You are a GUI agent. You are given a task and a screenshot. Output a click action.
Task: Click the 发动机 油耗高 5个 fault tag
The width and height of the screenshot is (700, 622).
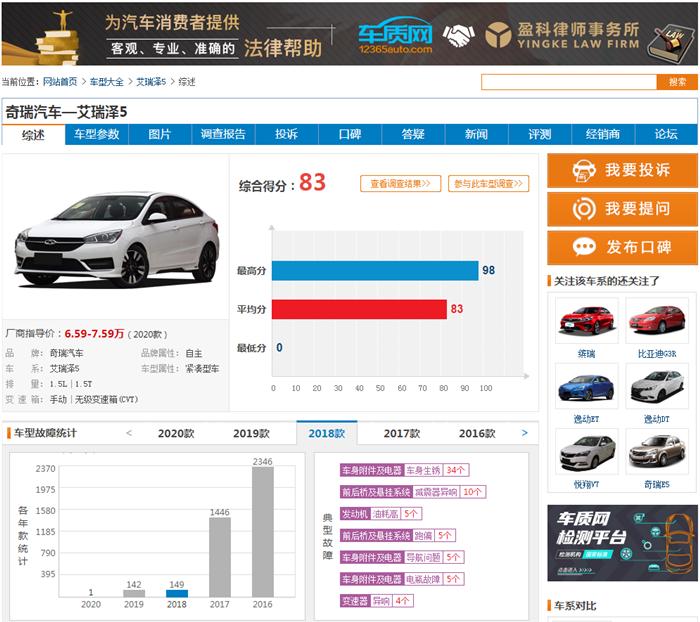click(381, 514)
